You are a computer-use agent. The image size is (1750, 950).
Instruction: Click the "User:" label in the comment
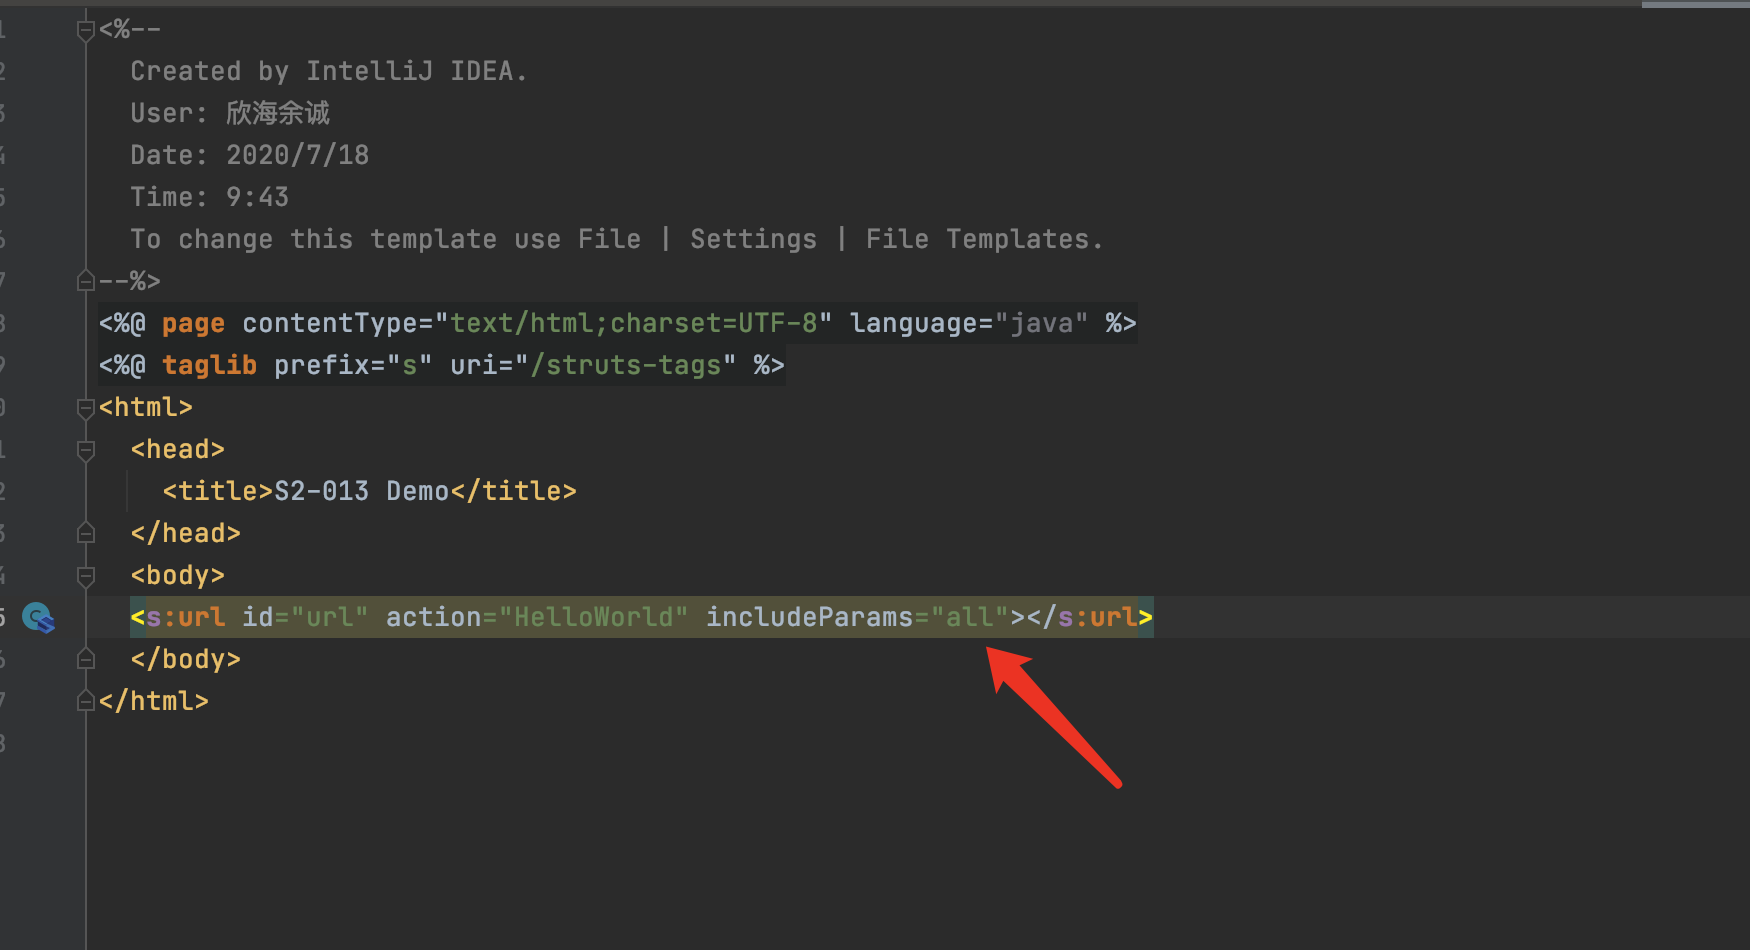click(169, 113)
